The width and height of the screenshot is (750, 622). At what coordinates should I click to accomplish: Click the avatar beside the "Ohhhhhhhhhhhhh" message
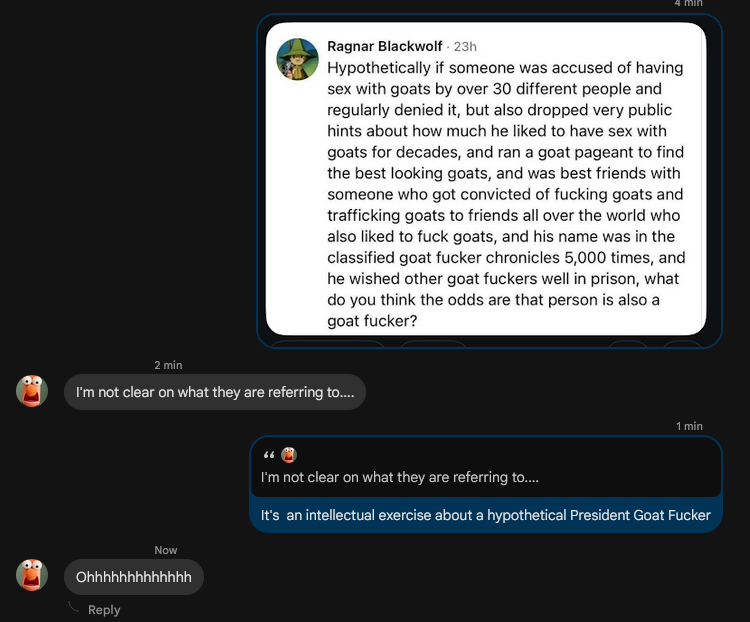pos(32,575)
